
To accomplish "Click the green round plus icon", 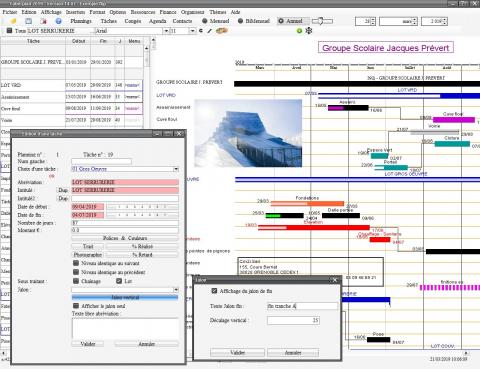I will pos(299,31).
